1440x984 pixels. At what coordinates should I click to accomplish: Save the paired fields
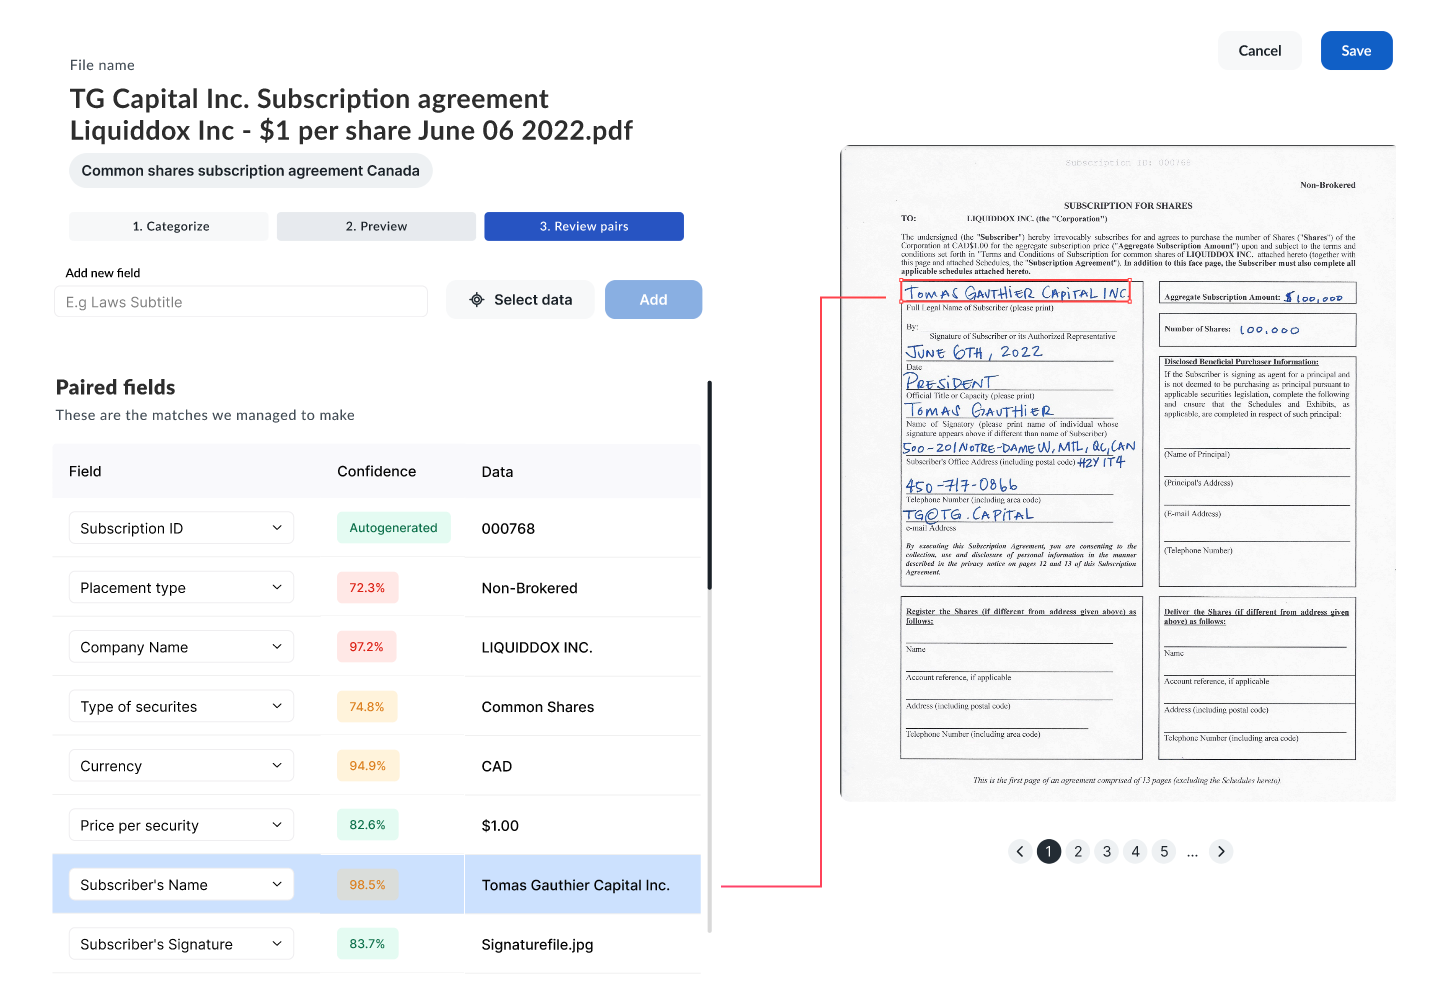click(1356, 51)
